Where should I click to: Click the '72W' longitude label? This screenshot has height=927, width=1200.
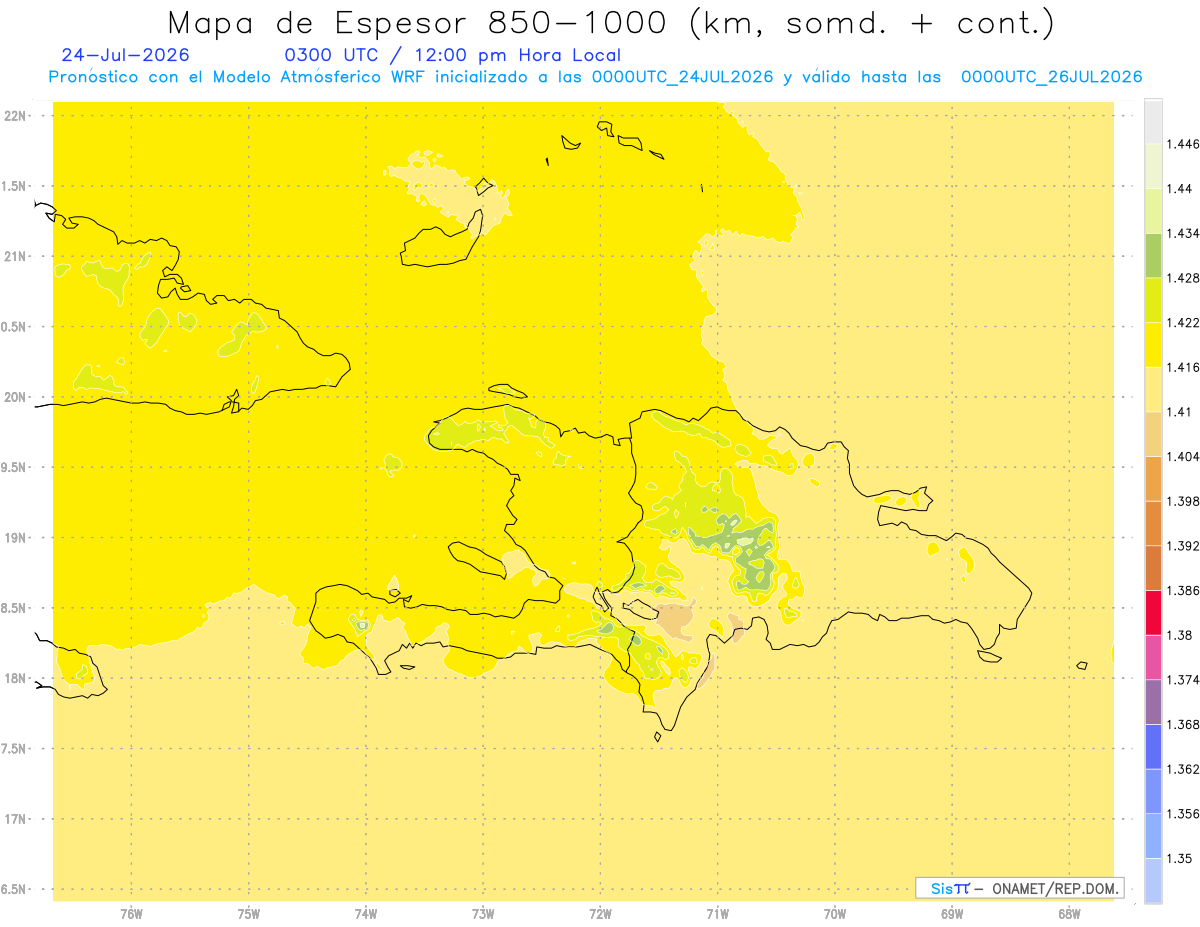pyautogui.click(x=600, y=914)
